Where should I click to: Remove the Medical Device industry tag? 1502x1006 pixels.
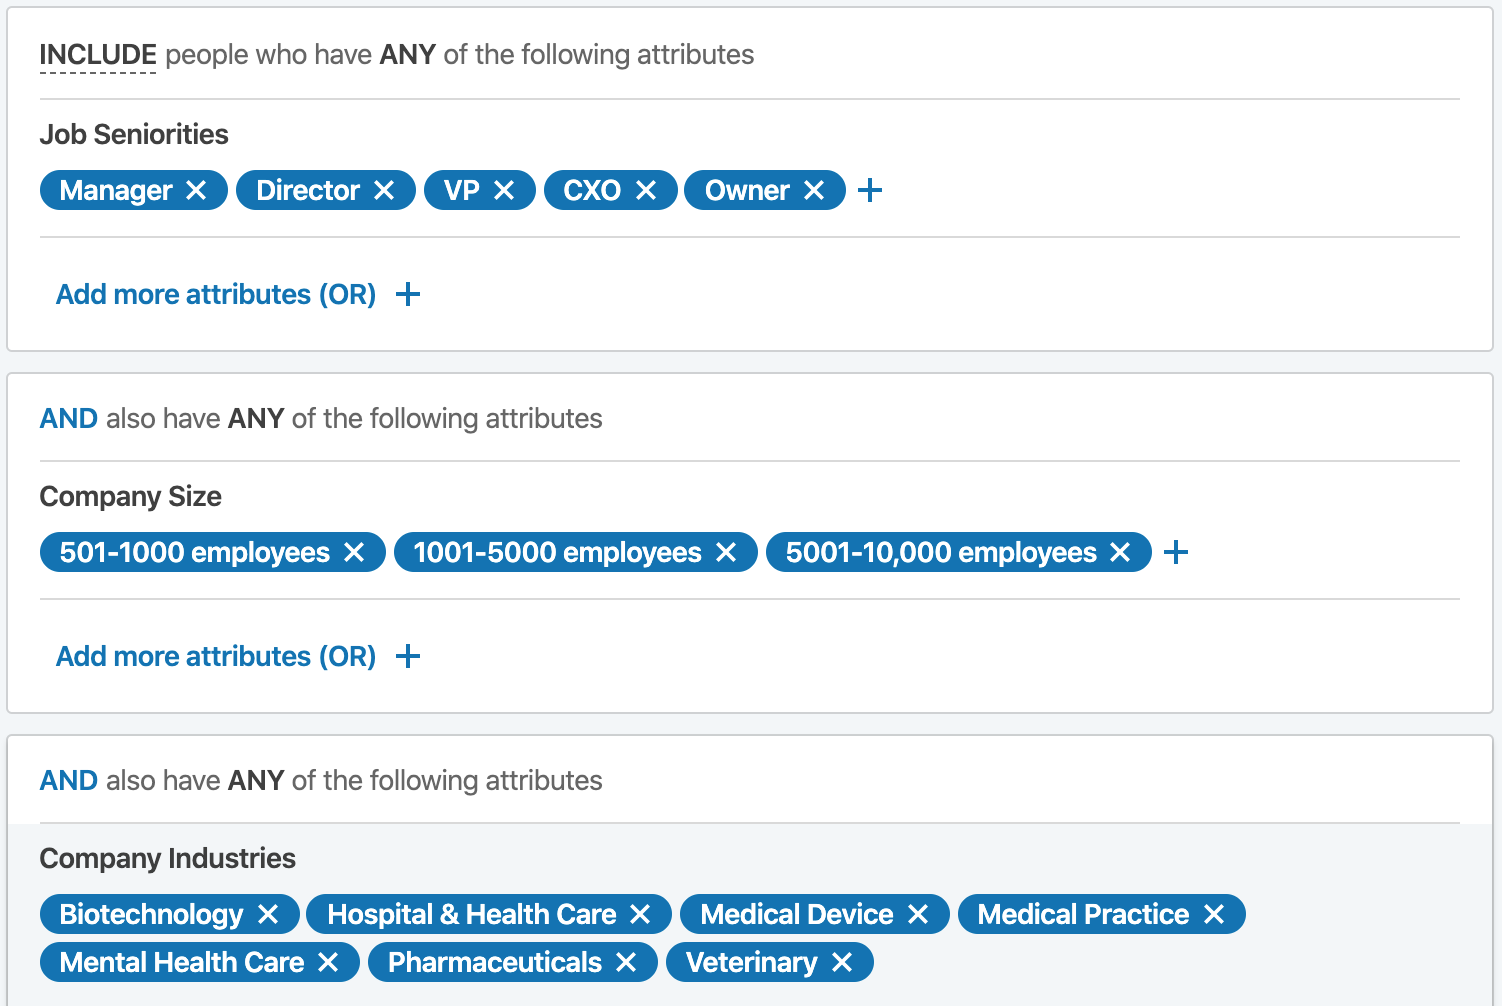[x=918, y=914]
